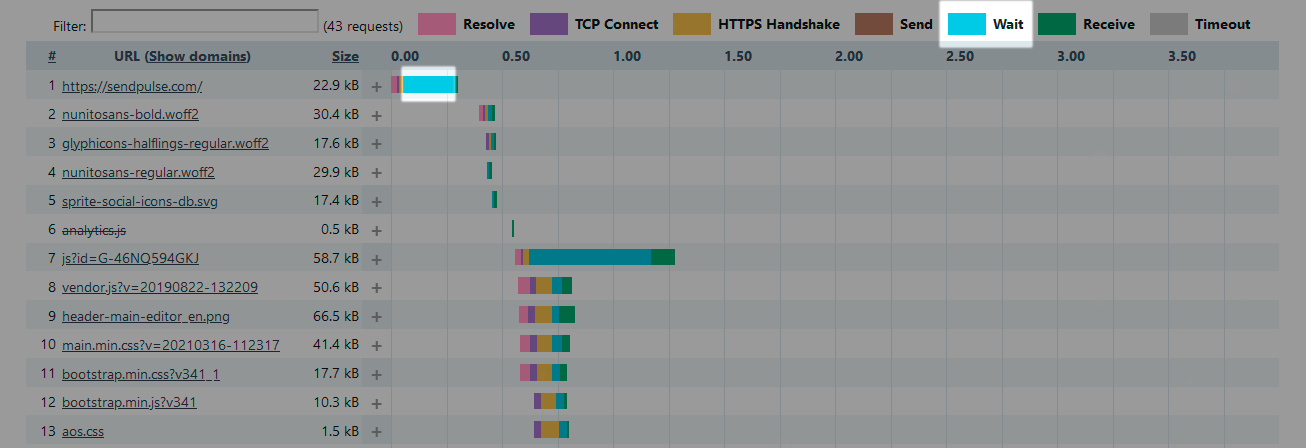Click the Wait legend color swatch
The height and width of the screenshot is (448, 1306).
[965, 24]
